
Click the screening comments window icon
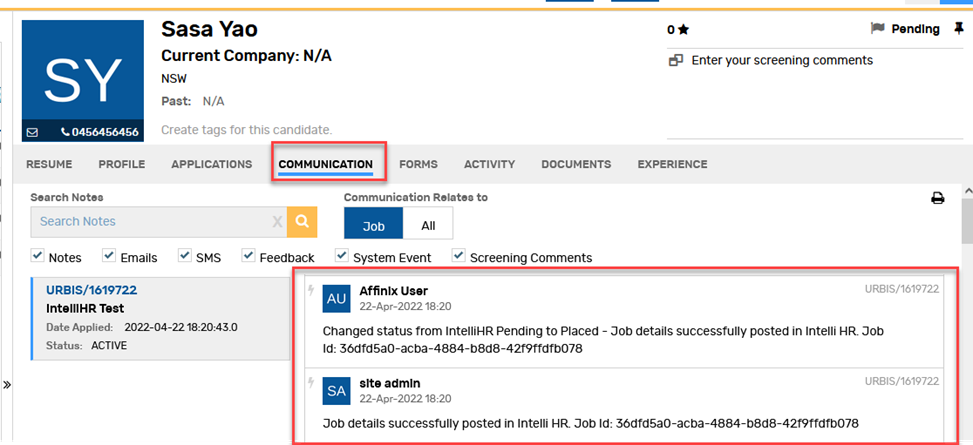tap(676, 60)
